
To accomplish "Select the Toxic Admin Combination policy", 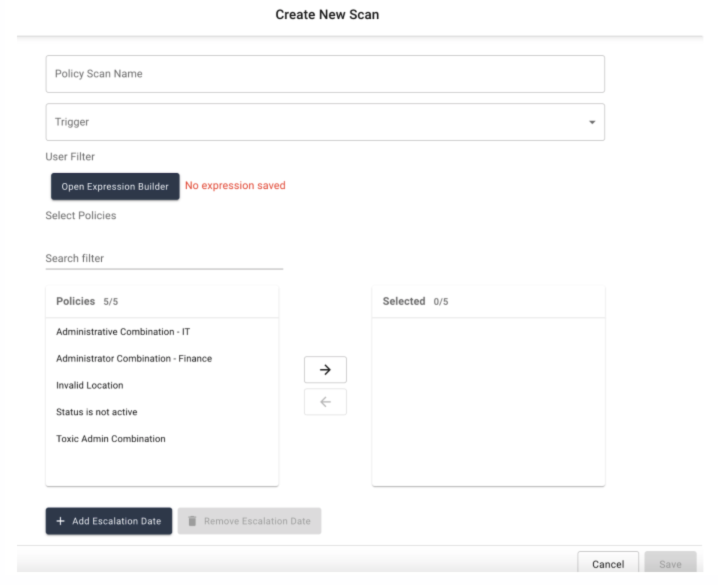I will (111, 439).
